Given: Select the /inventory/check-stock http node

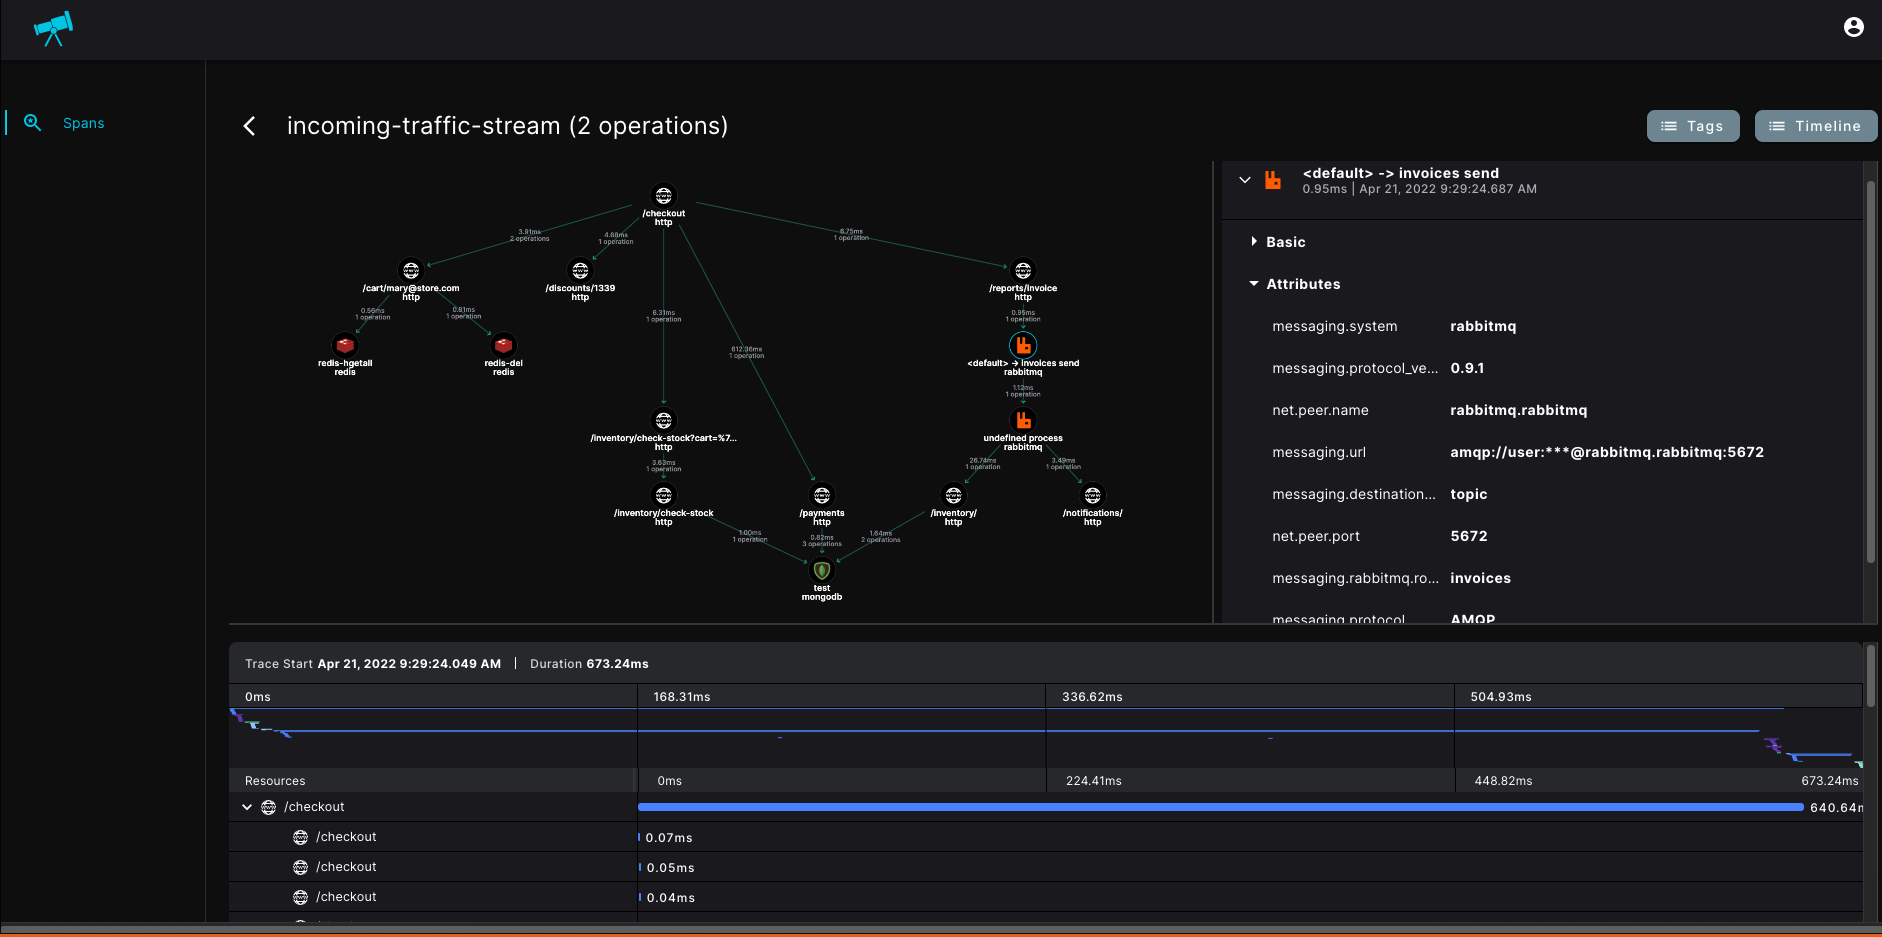Looking at the screenshot, I should pyautogui.click(x=664, y=496).
